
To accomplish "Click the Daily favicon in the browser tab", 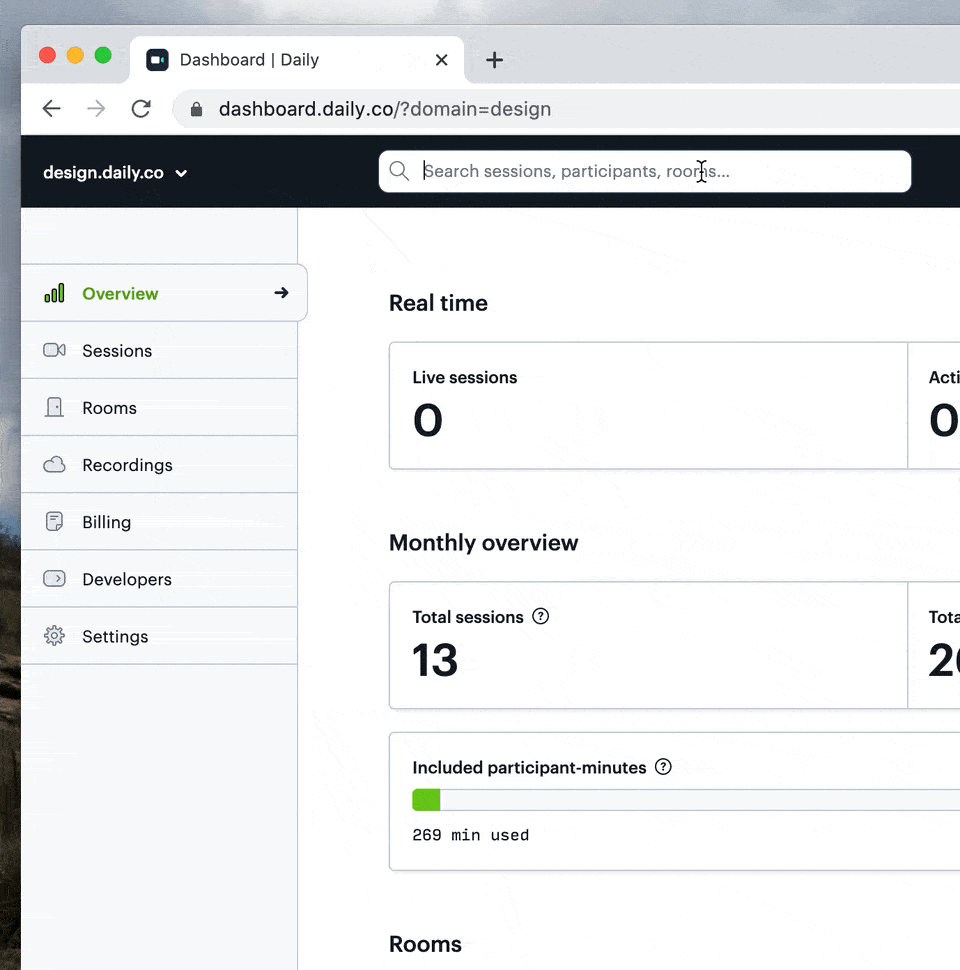I will click(x=157, y=60).
